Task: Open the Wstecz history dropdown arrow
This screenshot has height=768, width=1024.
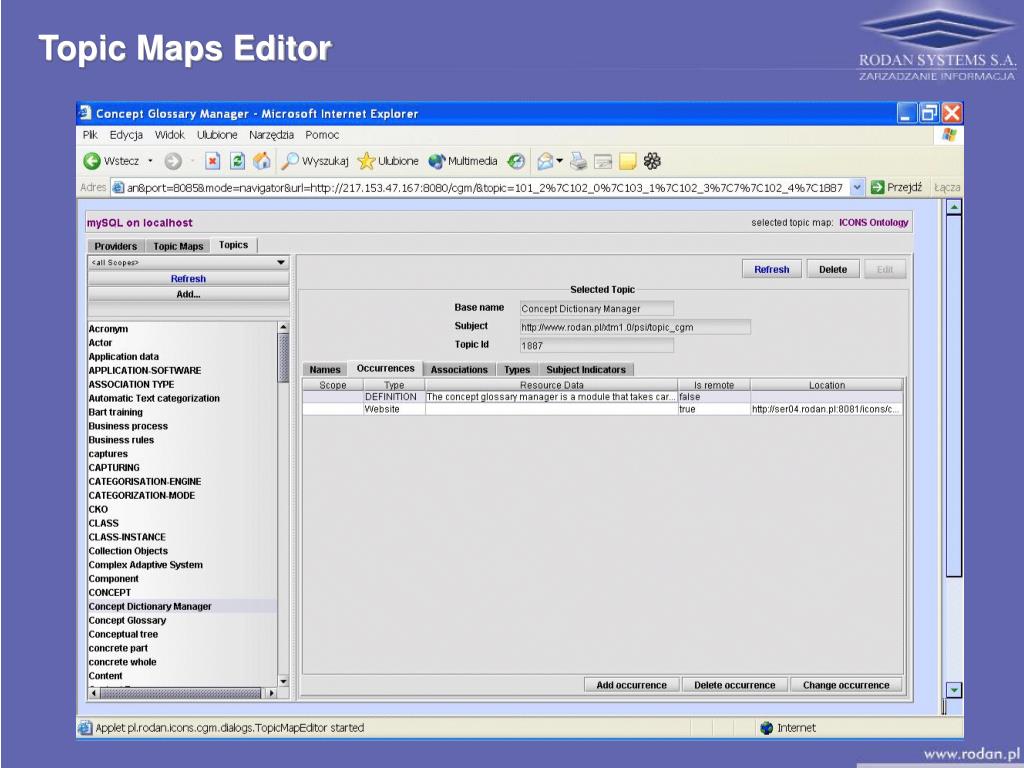Action: tap(150, 161)
